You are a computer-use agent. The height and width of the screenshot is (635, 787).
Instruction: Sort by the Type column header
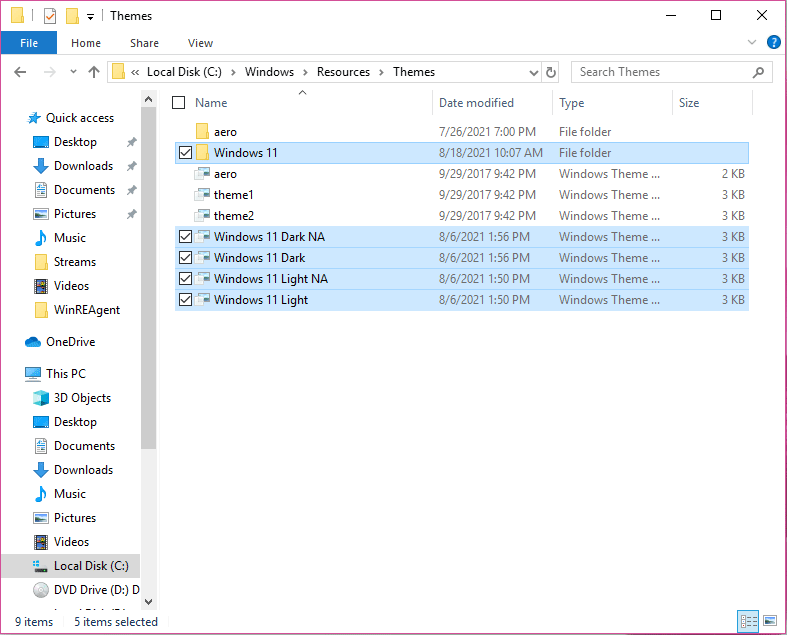[x=572, y=103]
